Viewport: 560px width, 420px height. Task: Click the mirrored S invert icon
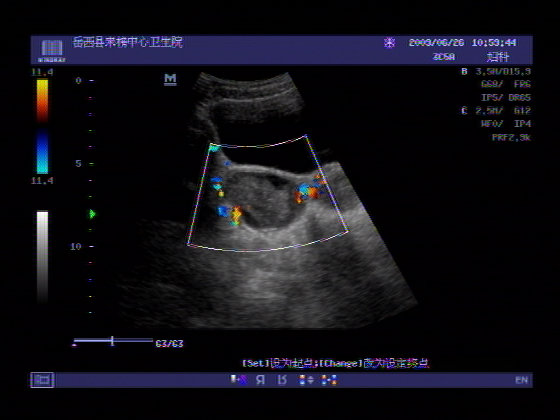[282, 380]
